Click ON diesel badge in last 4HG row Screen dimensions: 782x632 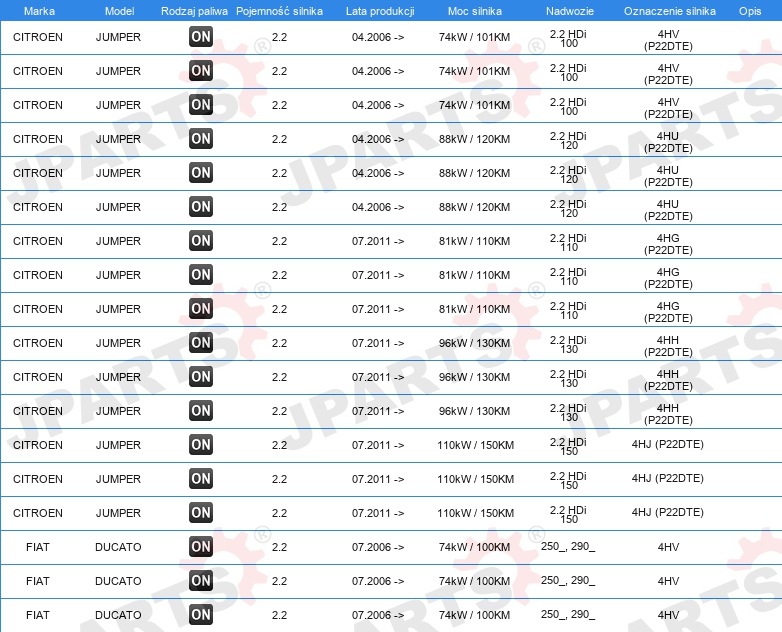pyautogui.click(x=201, y=308)
